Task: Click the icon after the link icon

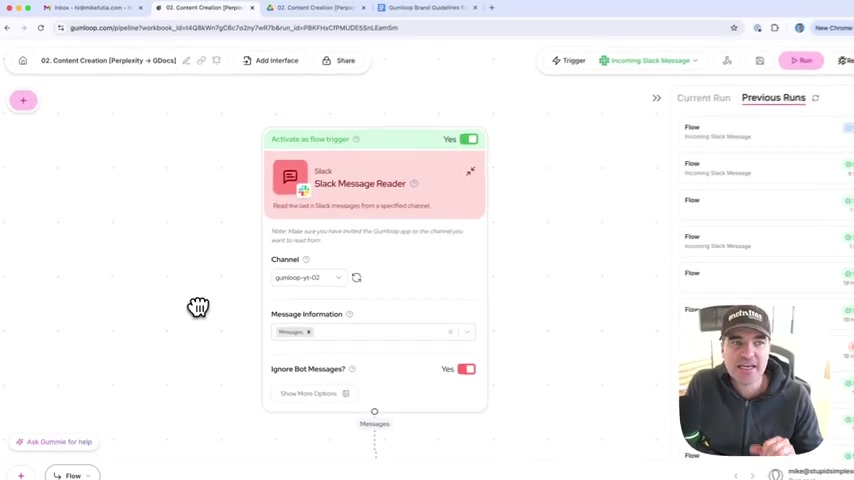Action: [x=217, y=60]
